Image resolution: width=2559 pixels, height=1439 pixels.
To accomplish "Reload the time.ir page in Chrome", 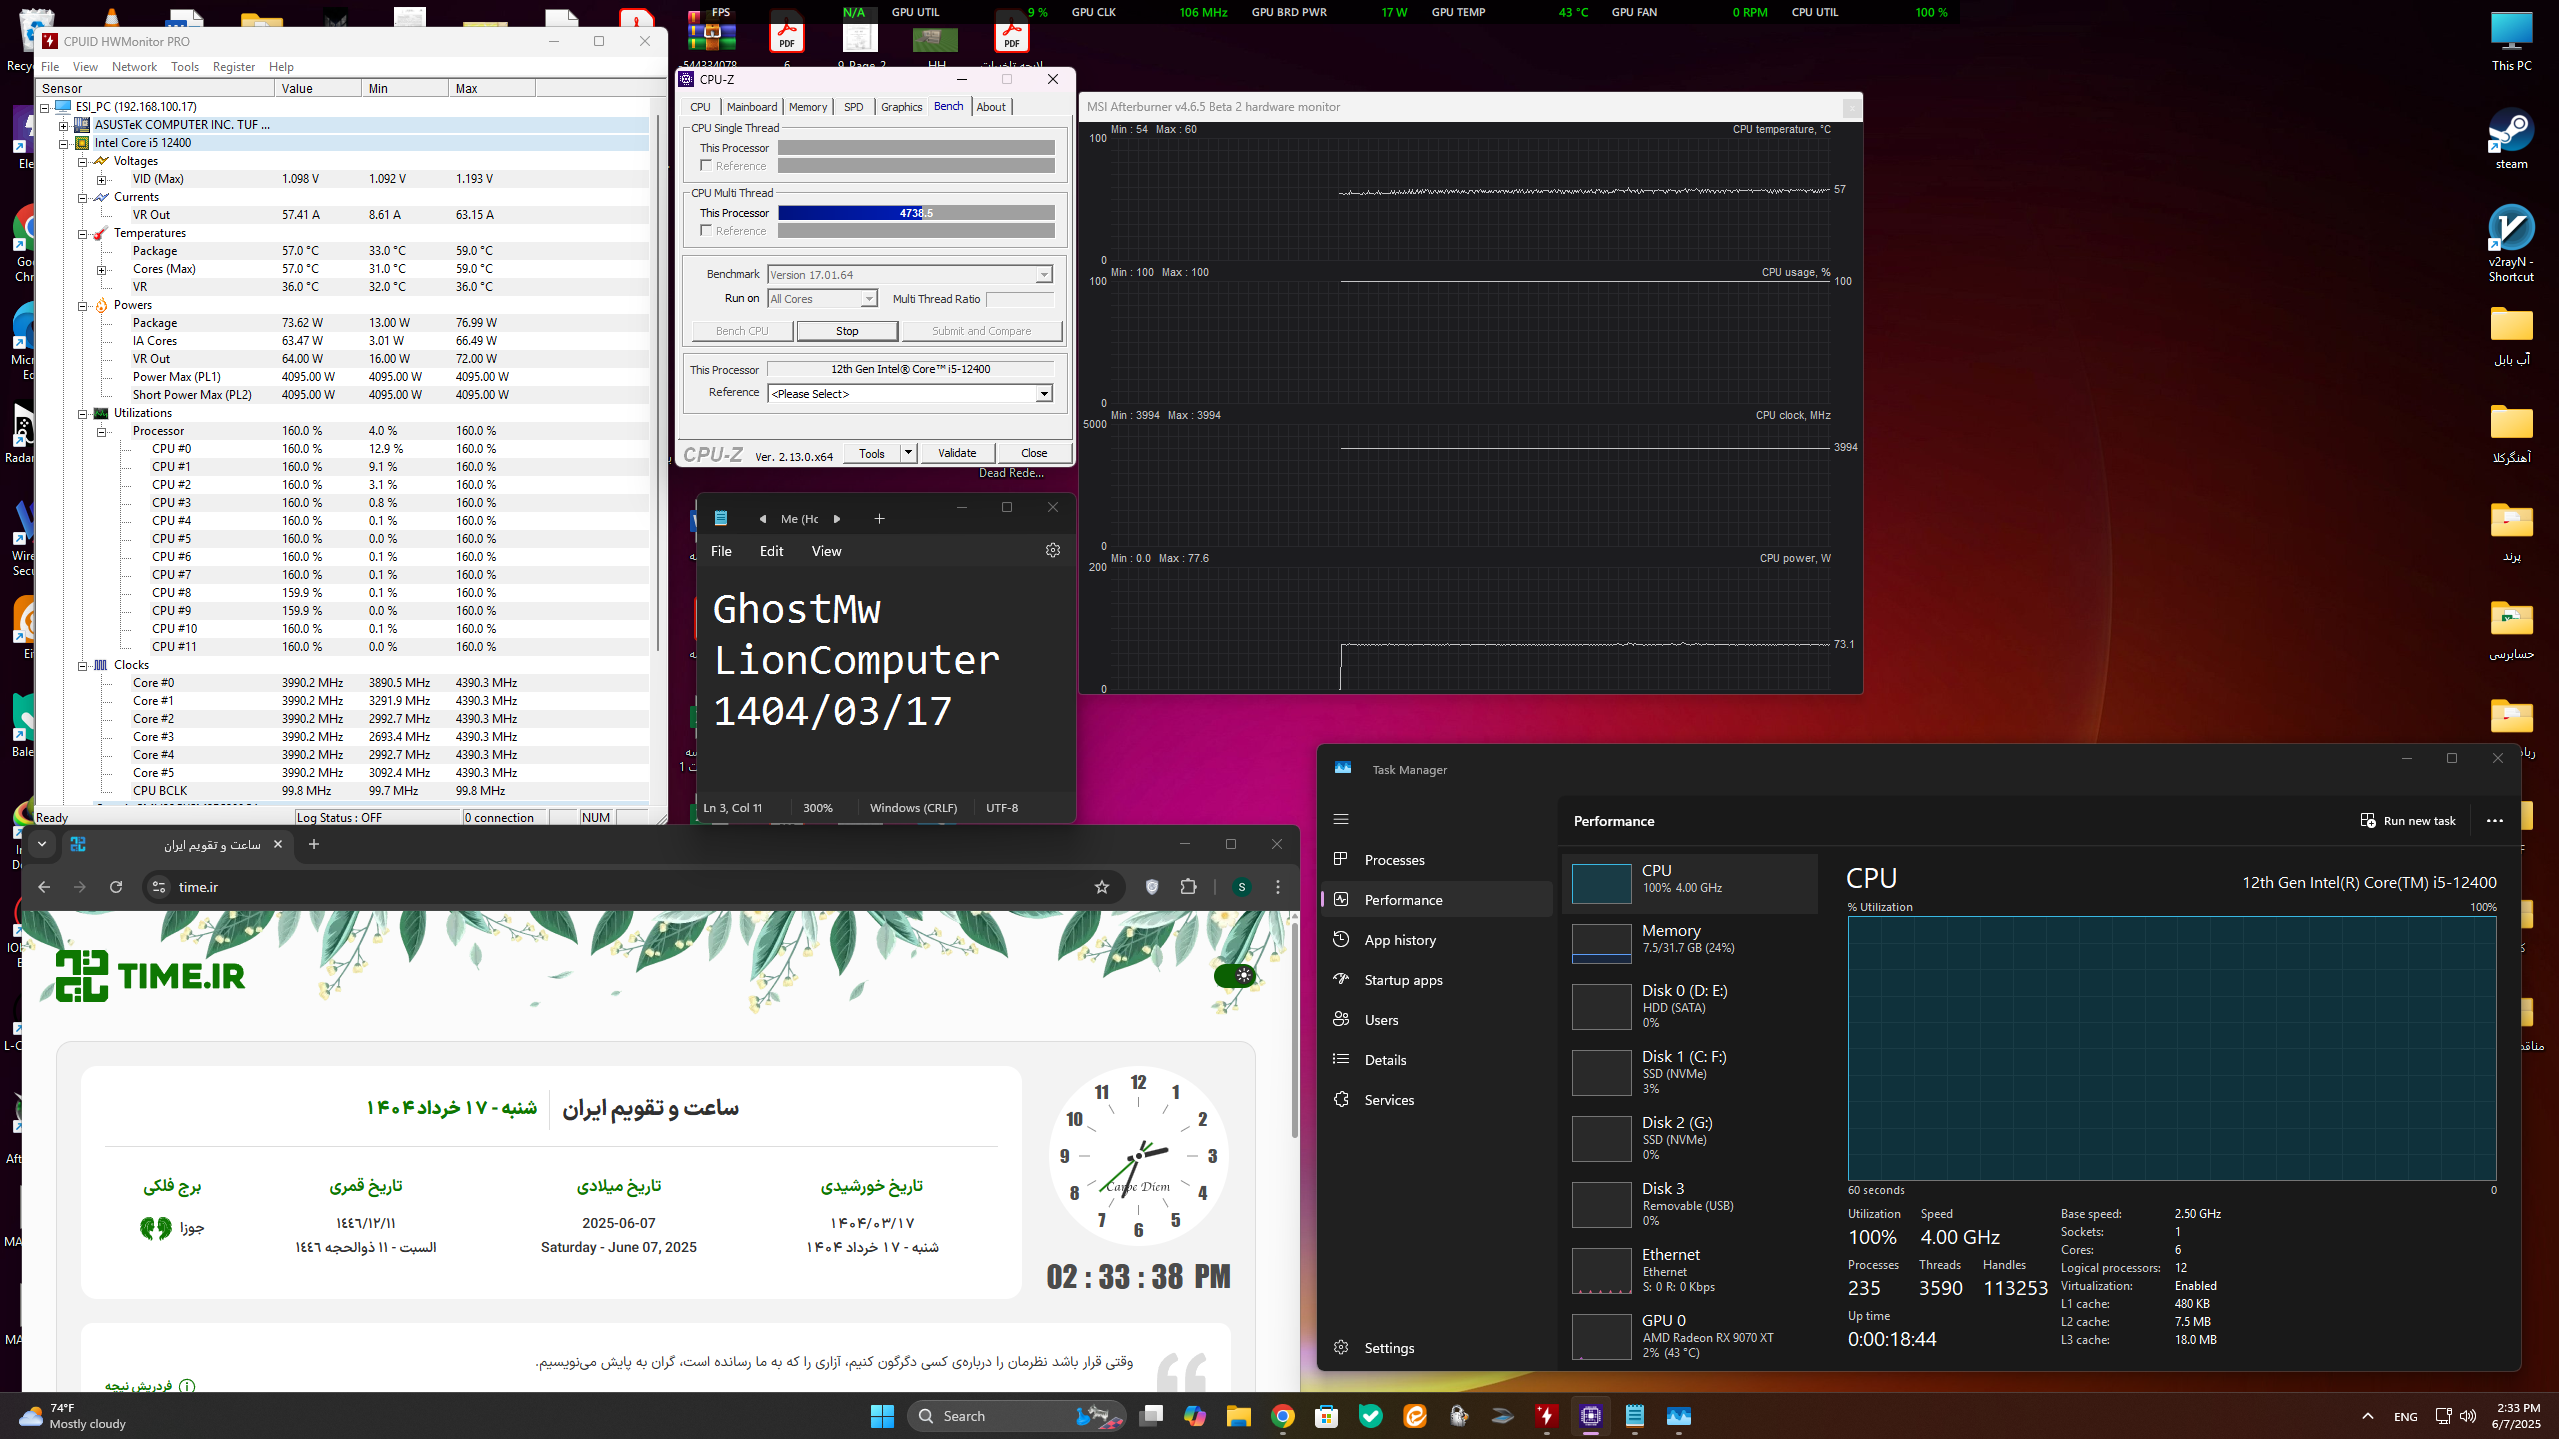I will coord(116,887).
